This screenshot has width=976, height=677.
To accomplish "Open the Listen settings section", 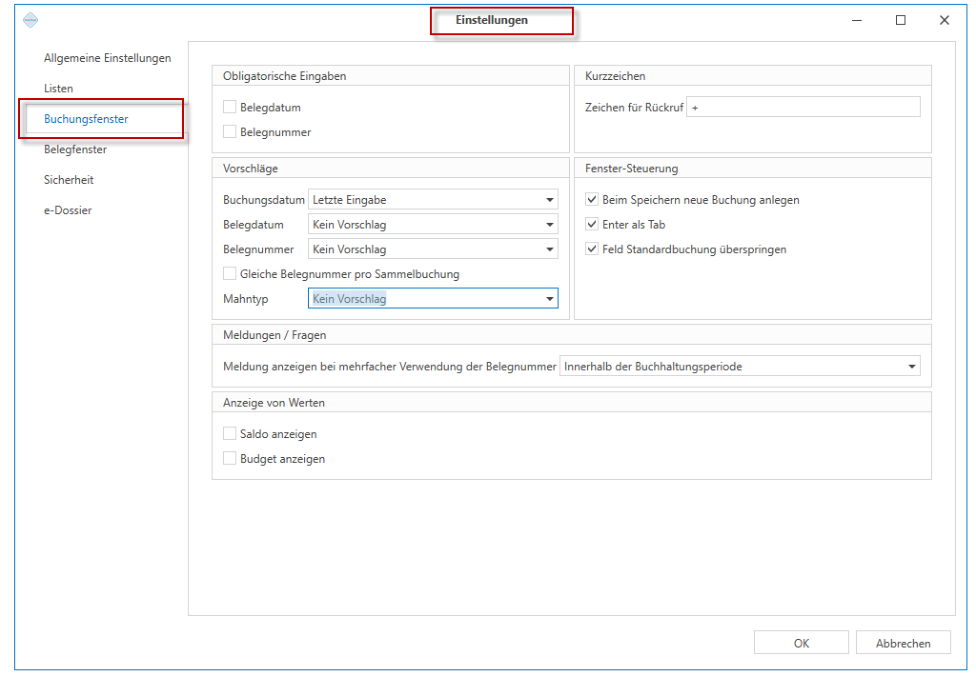I will point(59,88).
